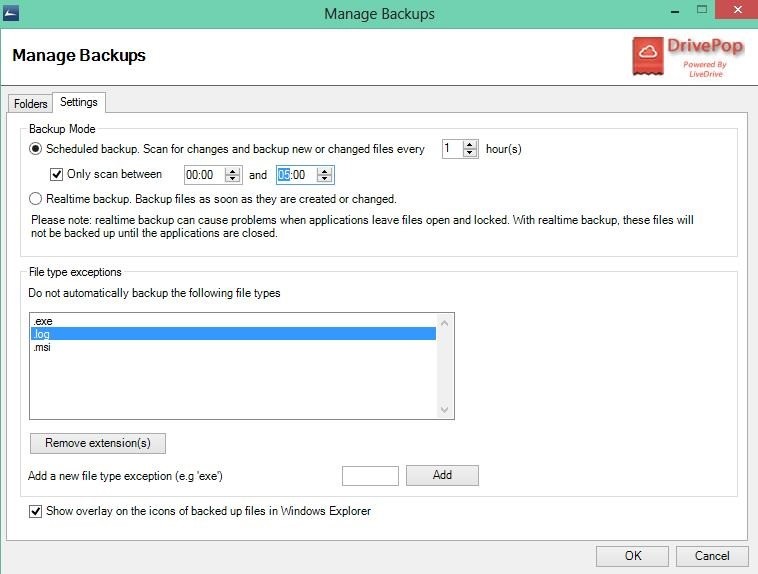Click the 05:00 end time field
758x574 pixels.
pos(297,175)
